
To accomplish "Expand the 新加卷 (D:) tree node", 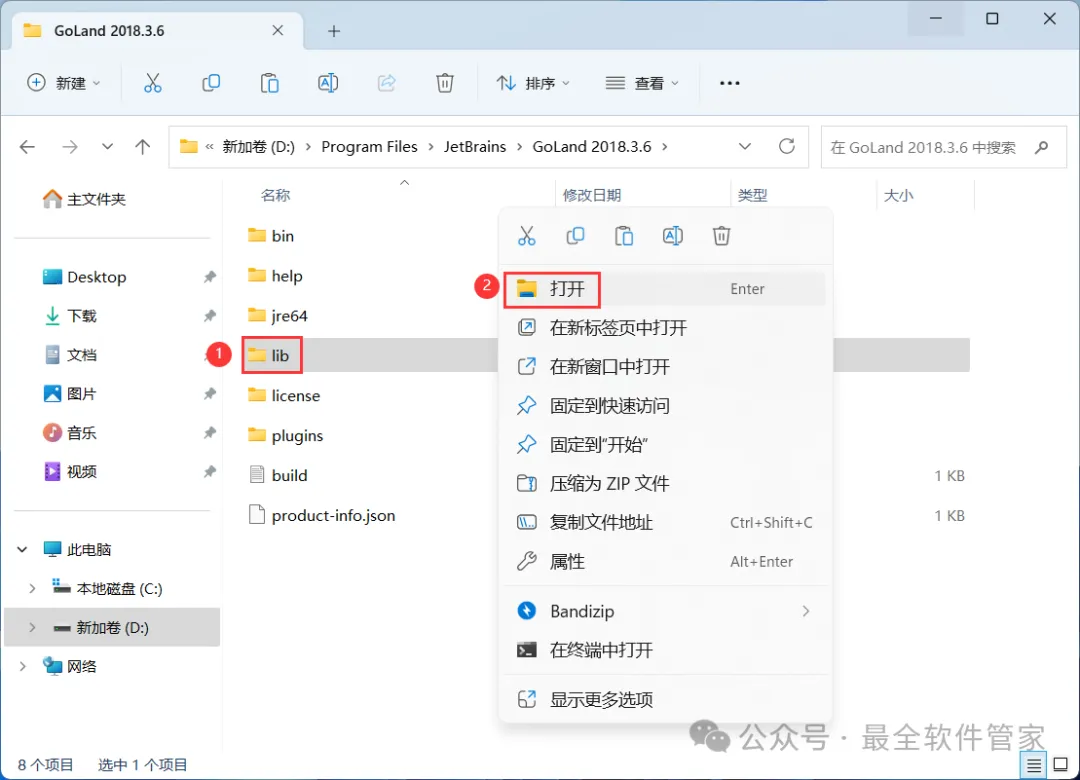I will [32, 628].
